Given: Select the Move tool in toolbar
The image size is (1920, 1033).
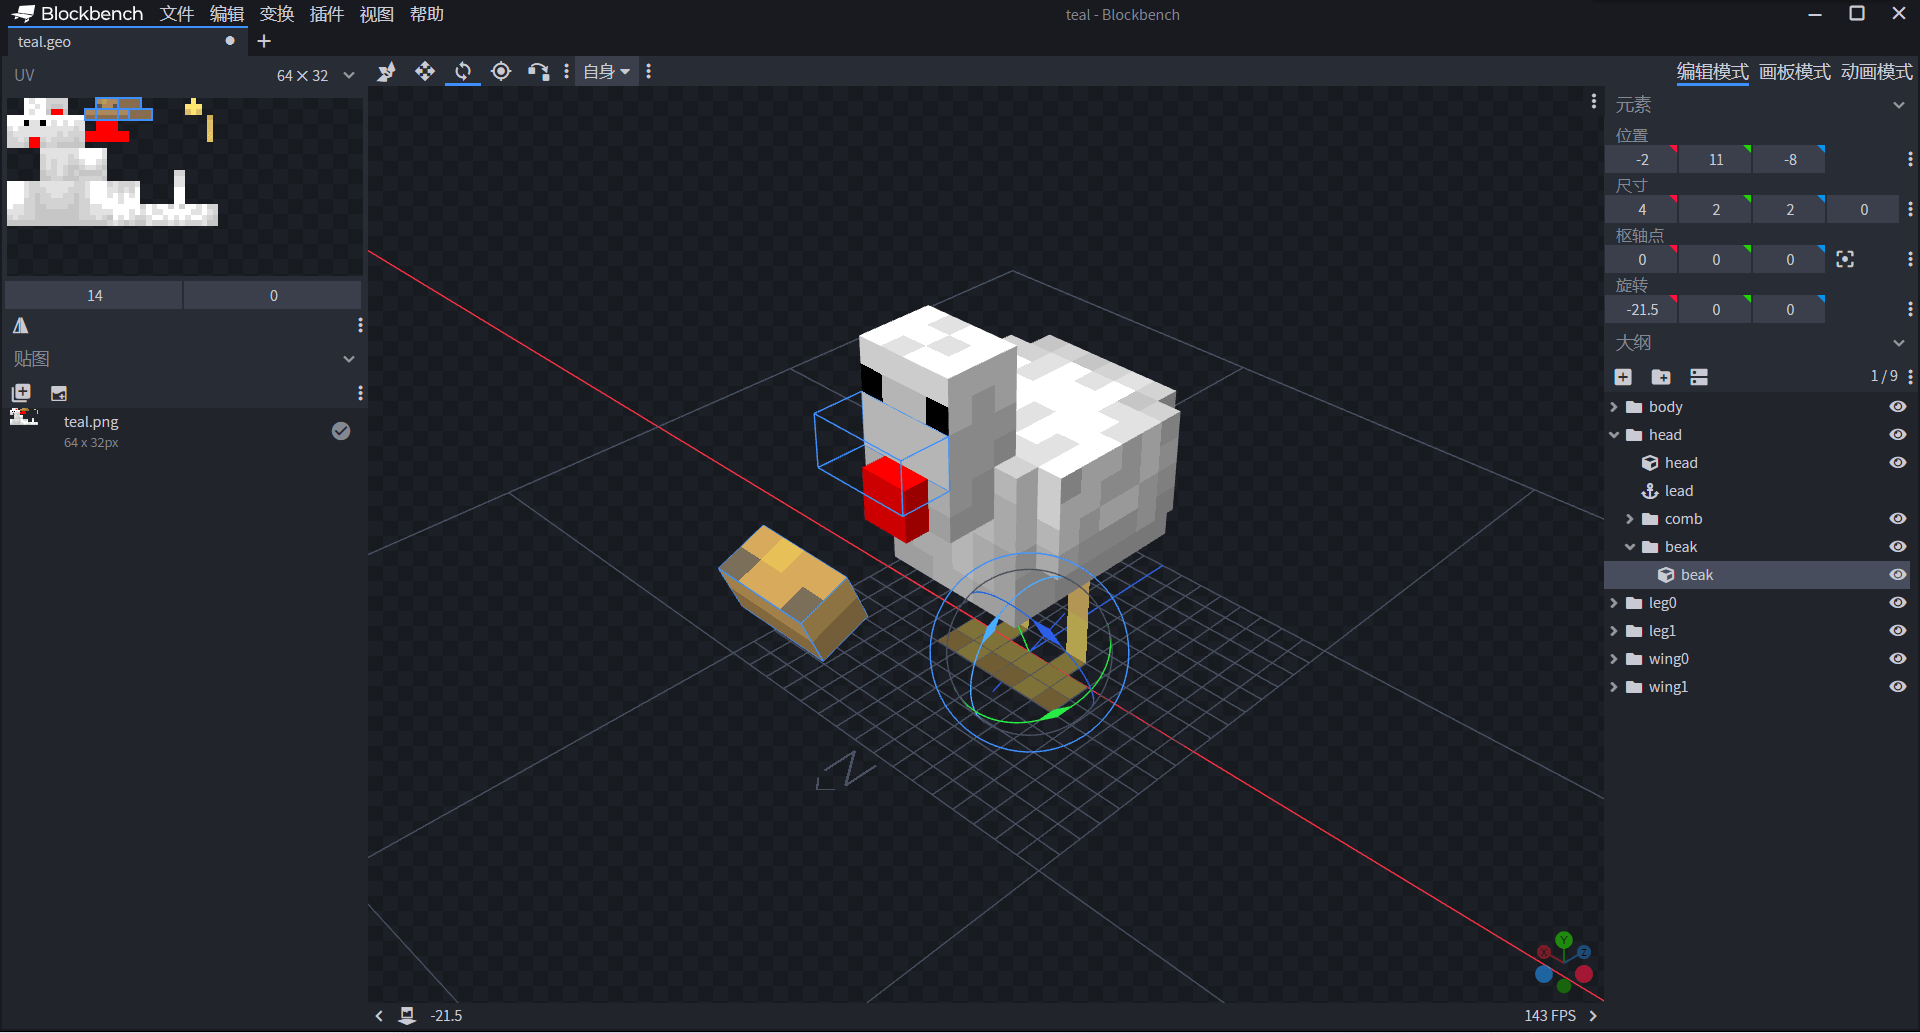Looking at the screenshot, I should point(424,71).
